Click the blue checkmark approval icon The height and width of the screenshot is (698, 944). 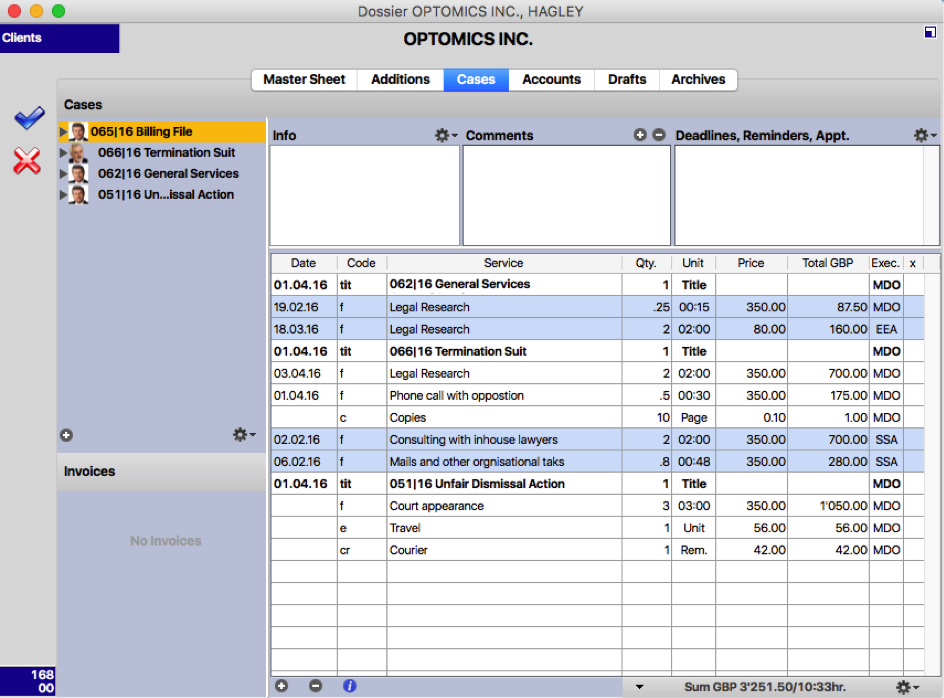[27, 119]
